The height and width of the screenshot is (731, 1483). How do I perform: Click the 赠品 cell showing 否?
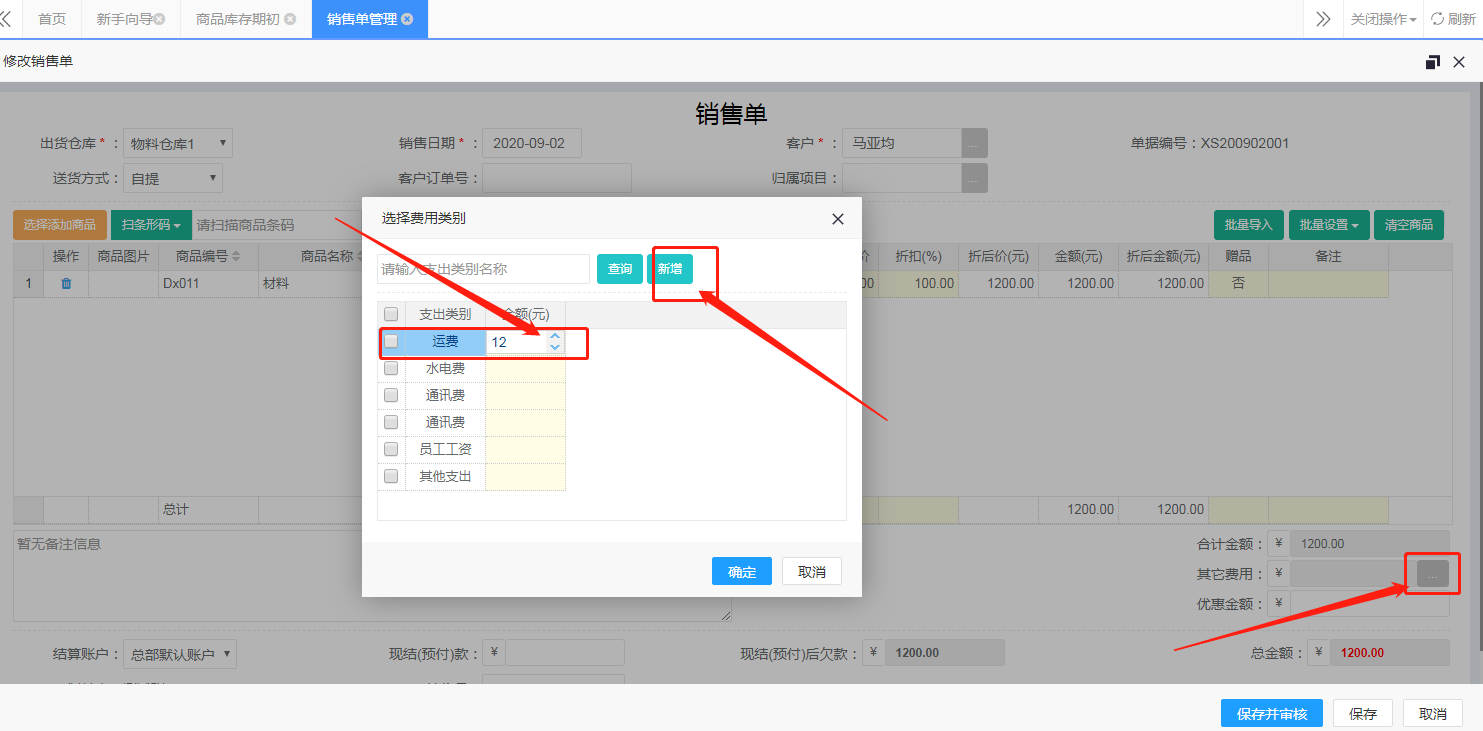1238,284
